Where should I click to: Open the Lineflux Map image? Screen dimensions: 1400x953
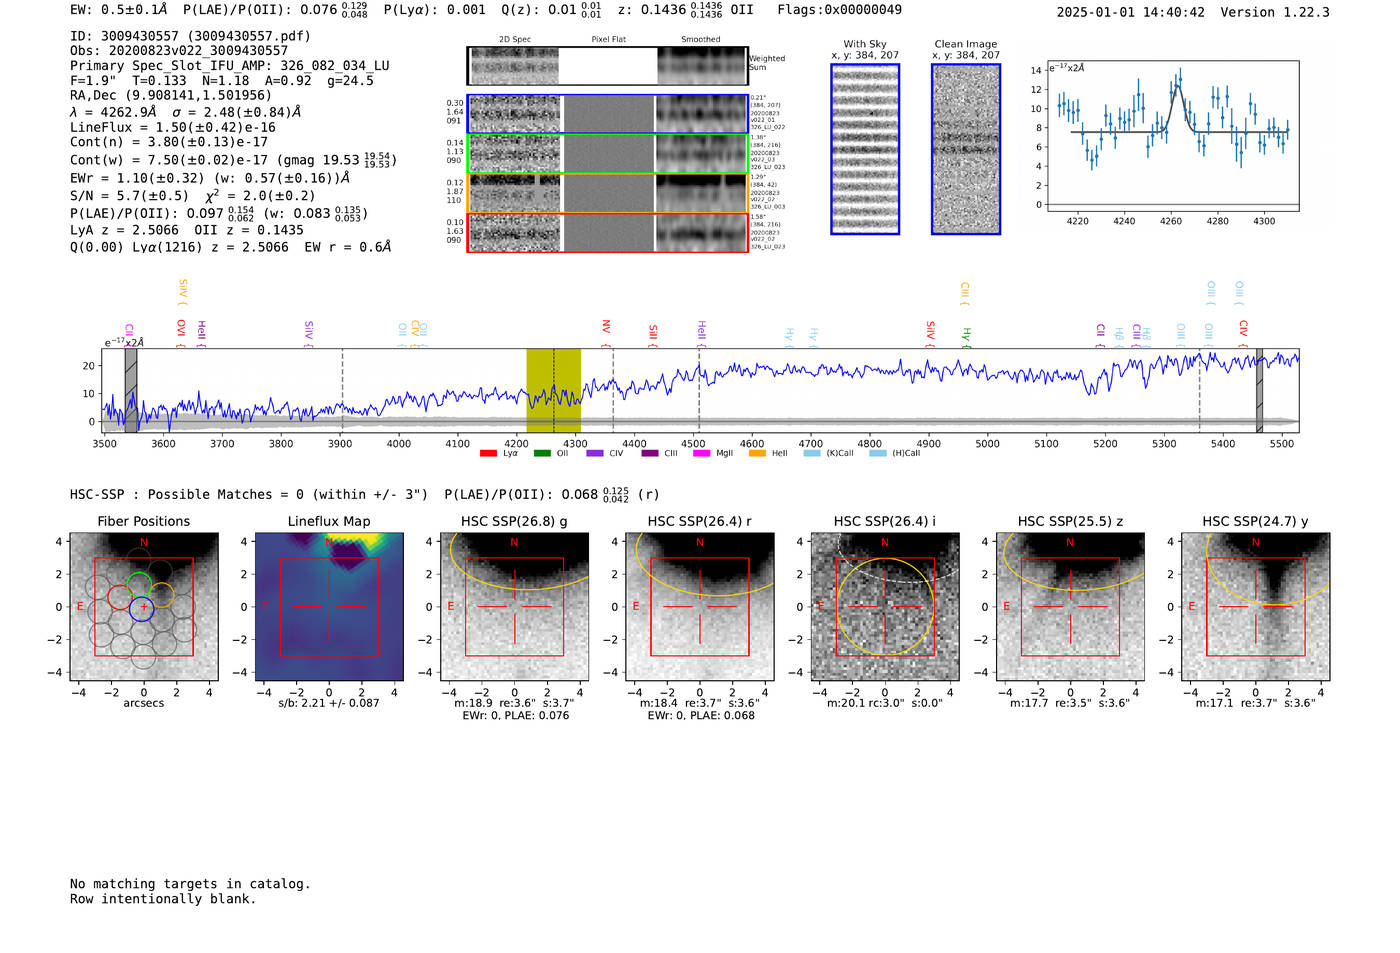[329, 607]
